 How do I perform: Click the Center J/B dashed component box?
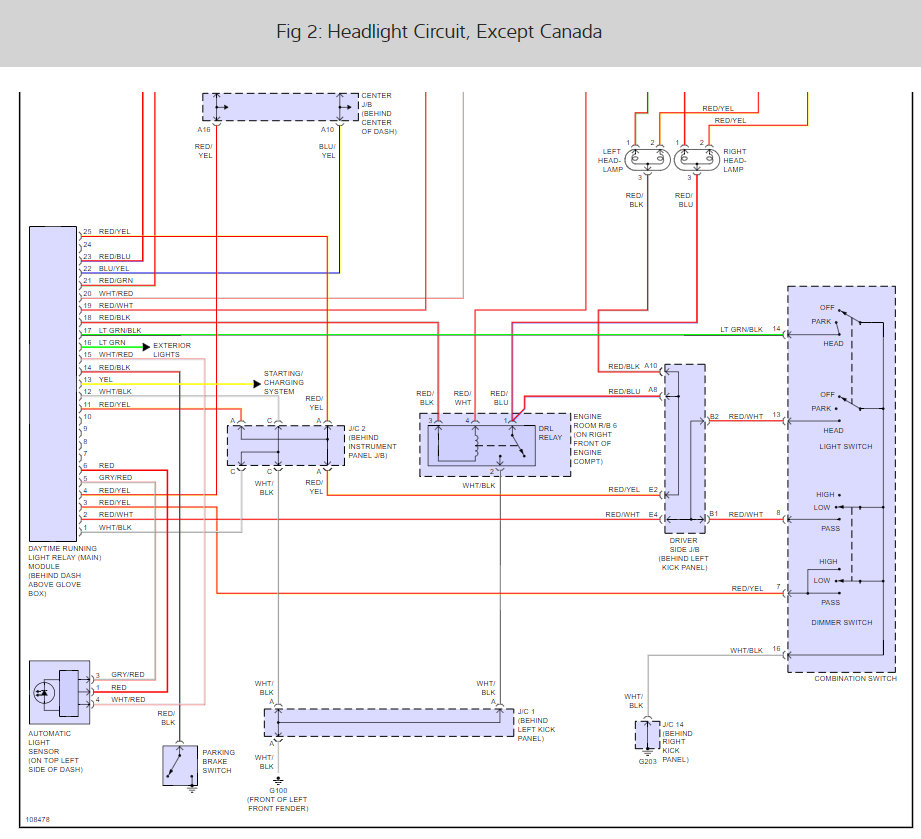280,107
